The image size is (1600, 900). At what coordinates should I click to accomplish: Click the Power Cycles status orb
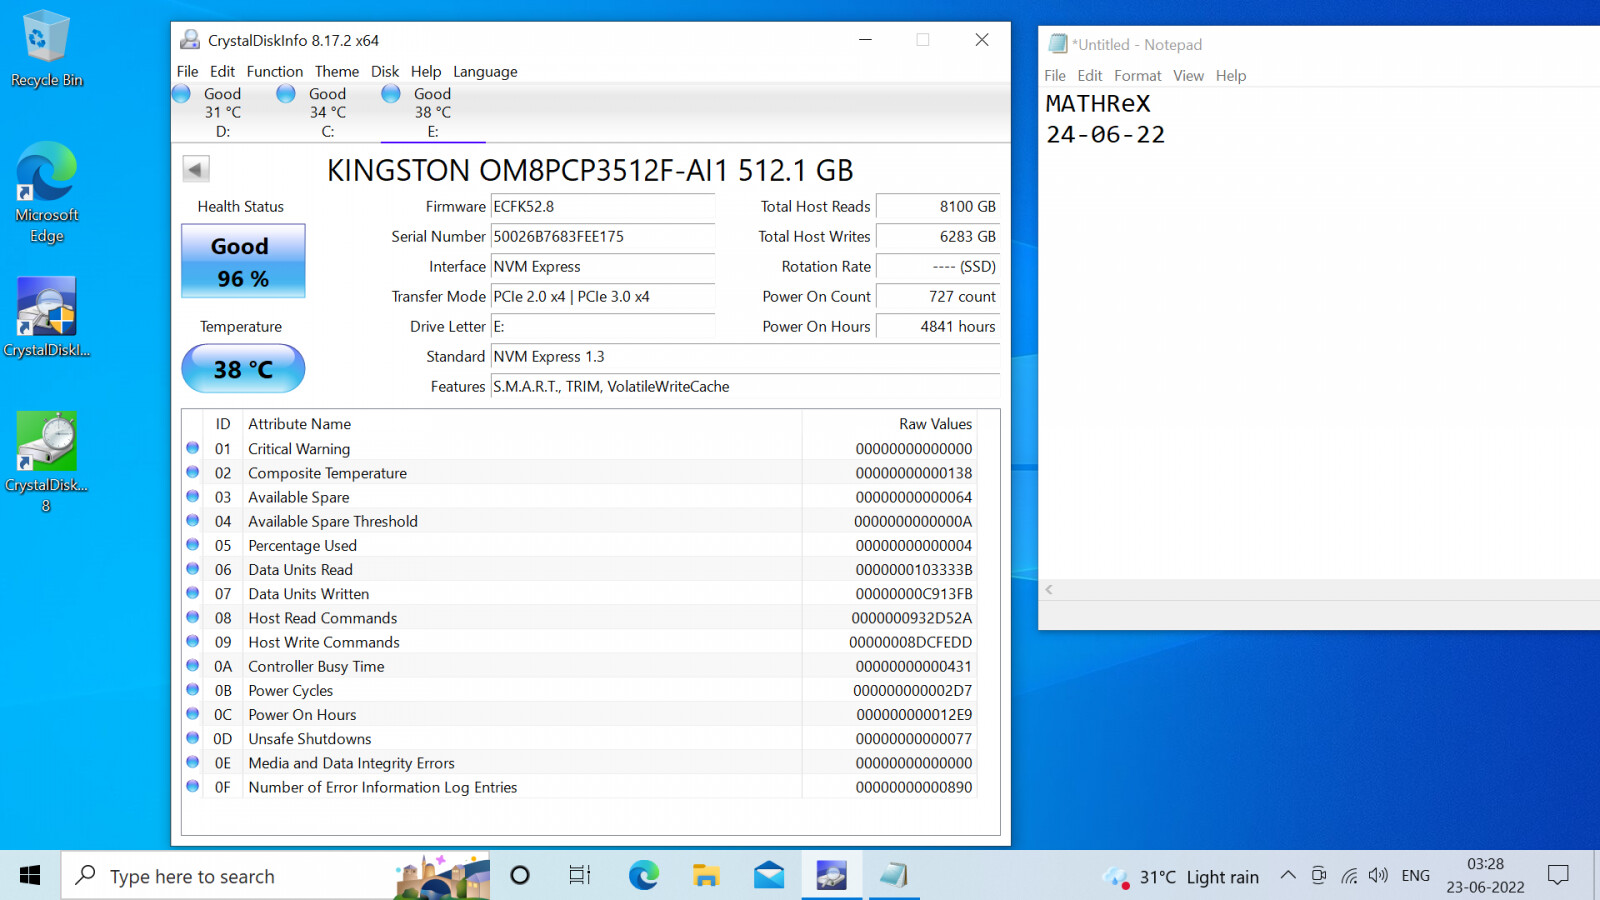point(193,690)
